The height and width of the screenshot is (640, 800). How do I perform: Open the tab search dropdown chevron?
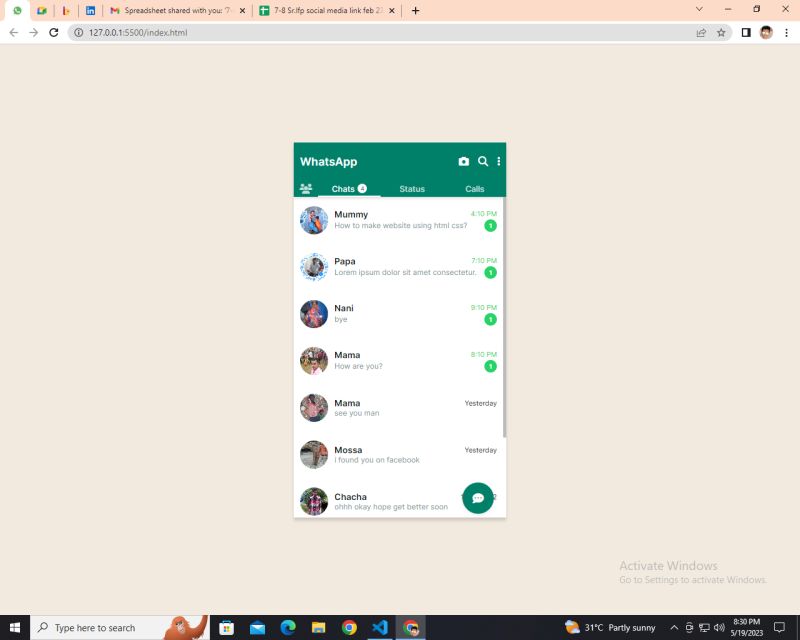[699, 9]
